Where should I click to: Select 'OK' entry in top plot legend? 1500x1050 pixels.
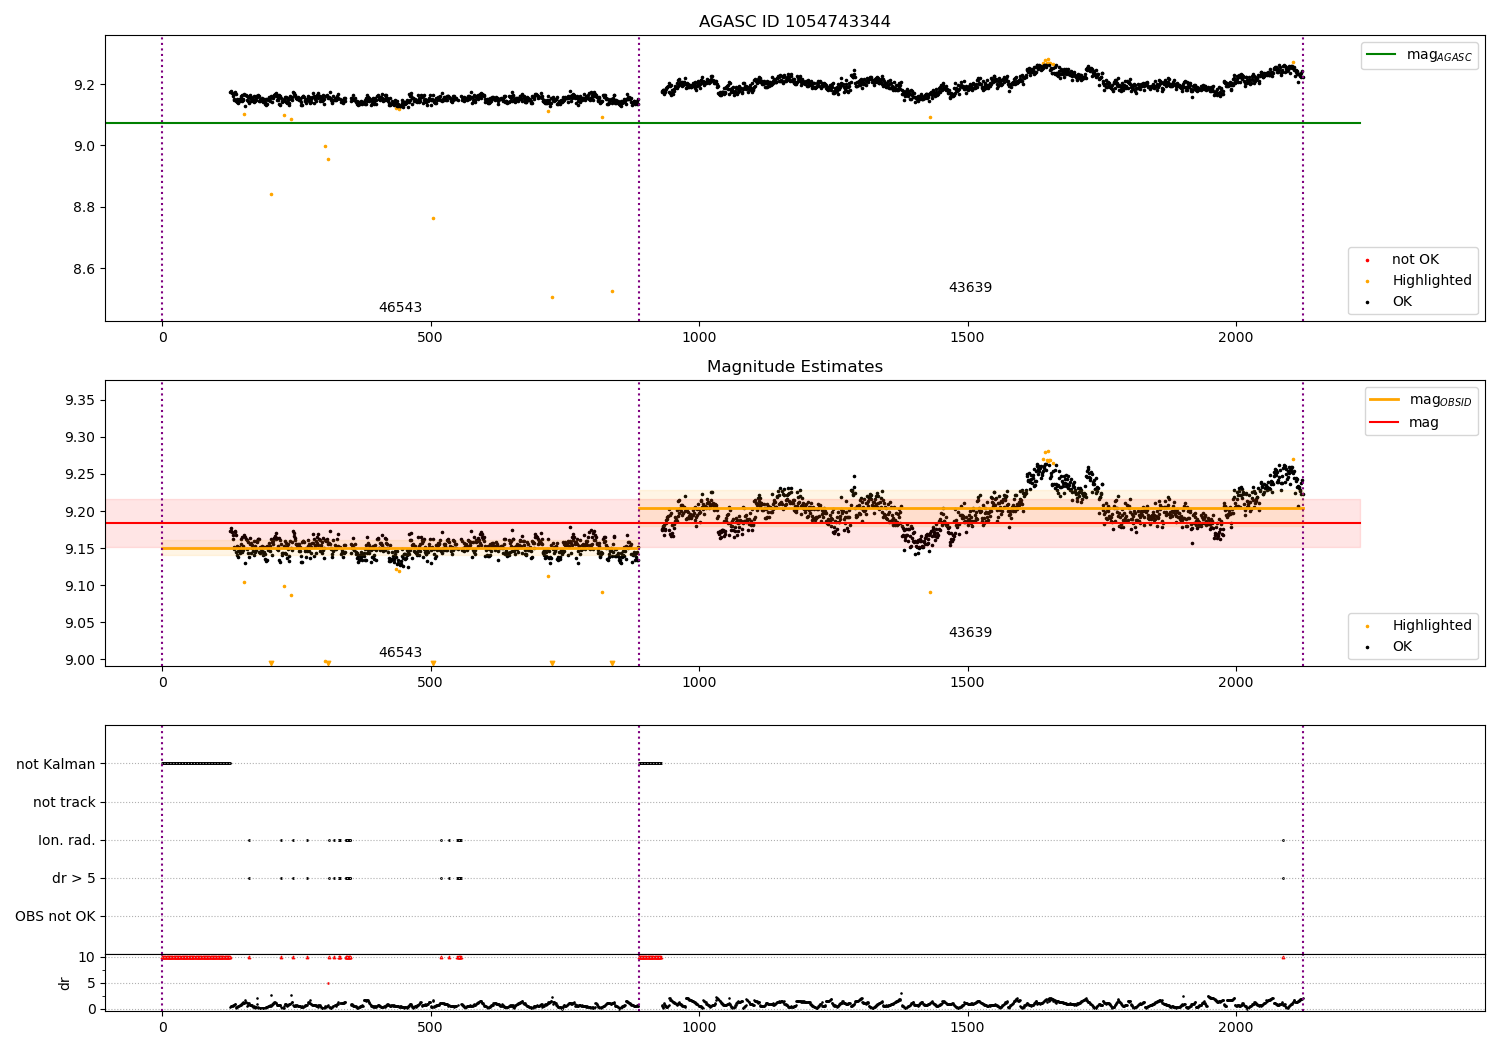1402,302
